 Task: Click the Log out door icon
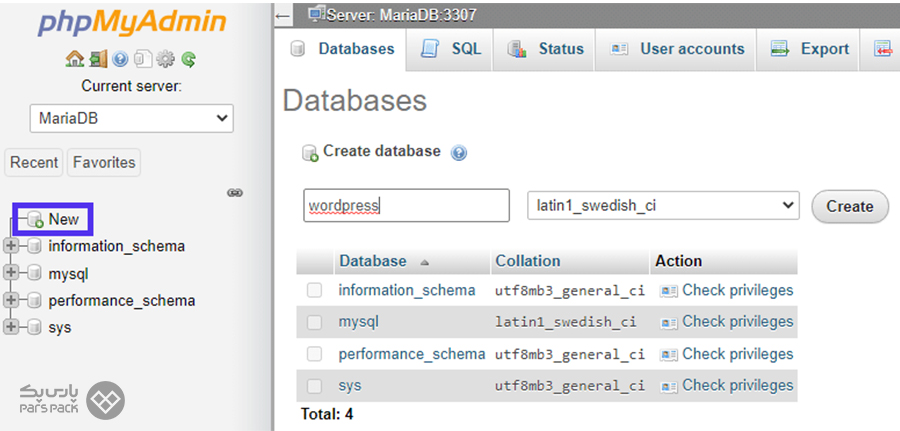98,59
